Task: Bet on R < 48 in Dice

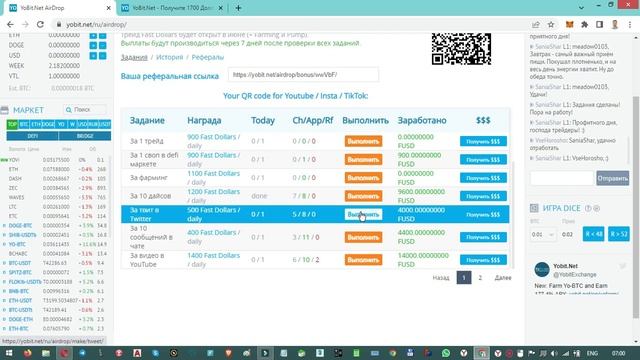Action: [x=593, y=234]
